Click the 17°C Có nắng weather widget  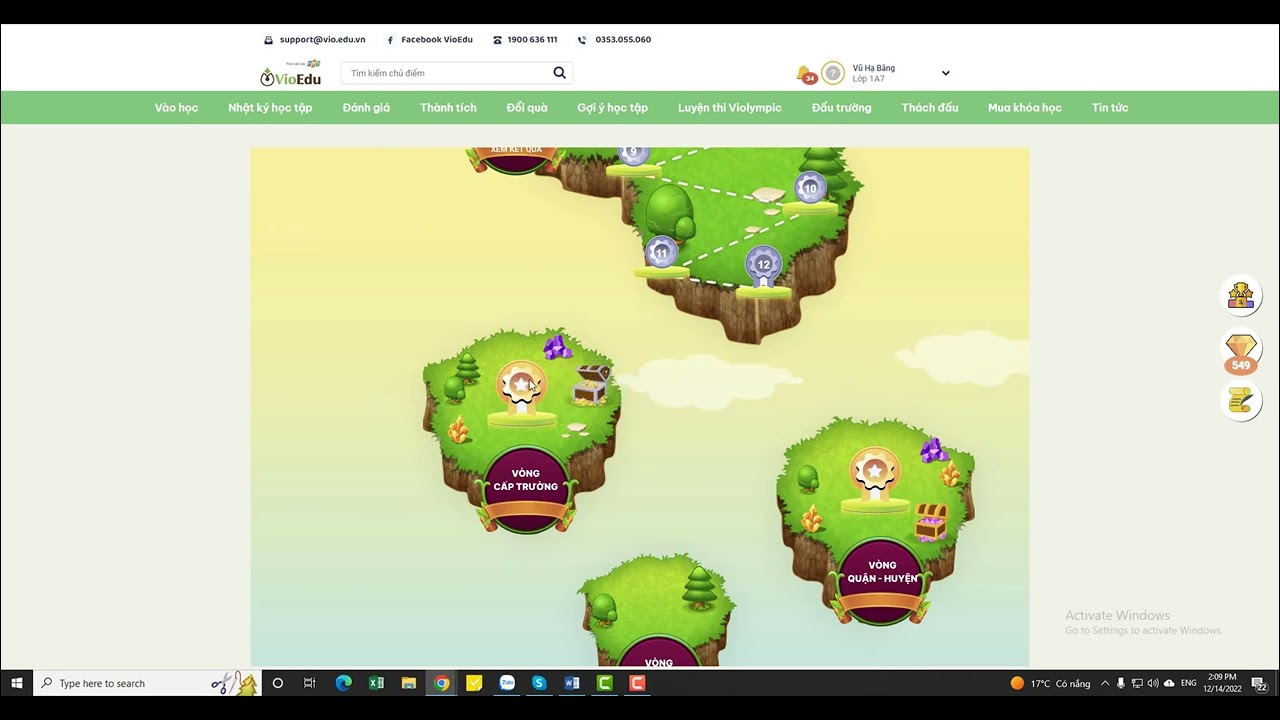point(1050,683)
